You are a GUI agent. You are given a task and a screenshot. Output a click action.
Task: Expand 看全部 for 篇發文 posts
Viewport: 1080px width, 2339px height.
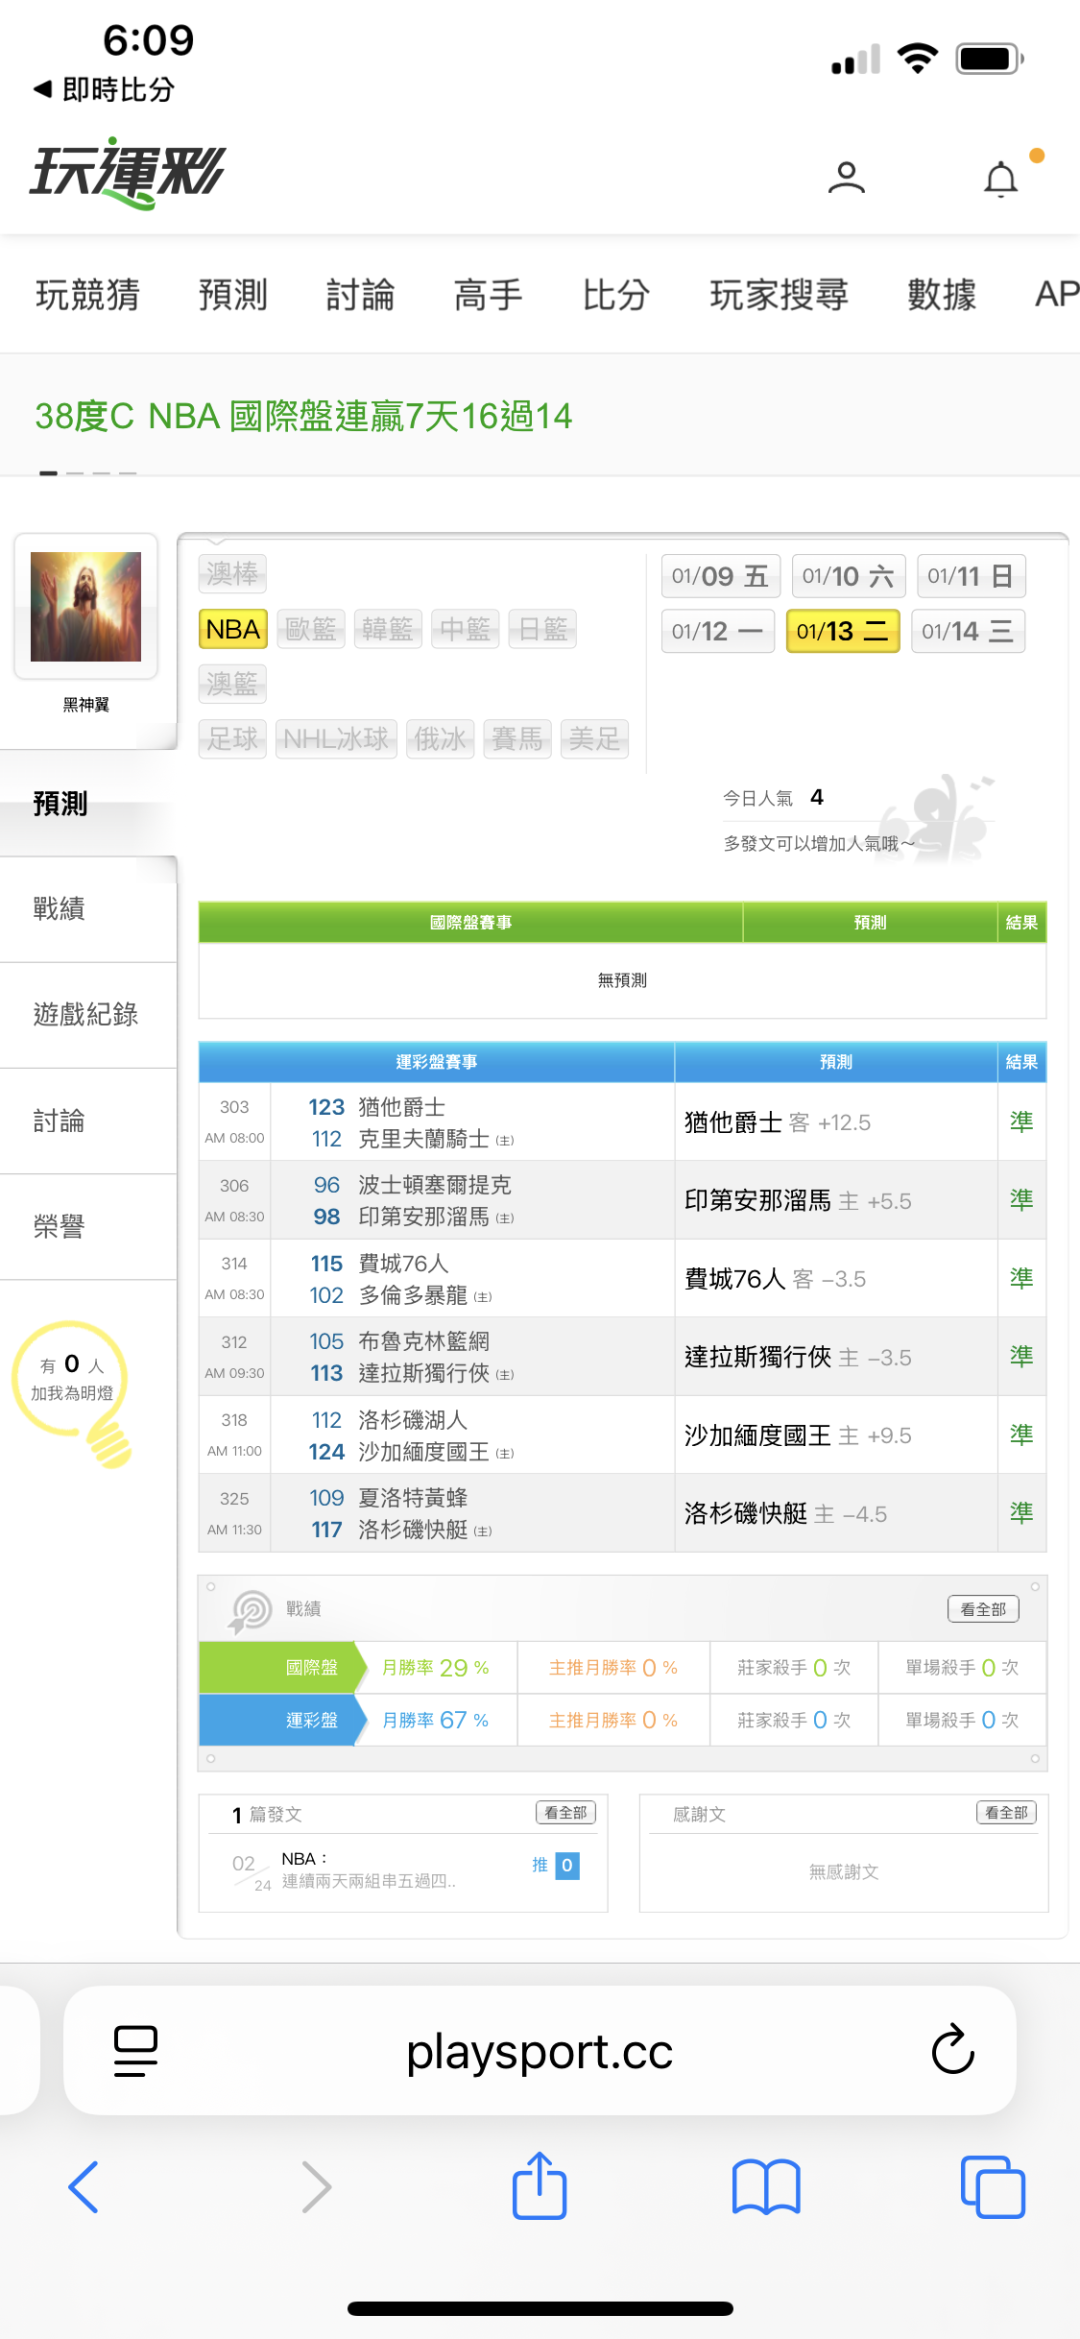(565, 1813)
